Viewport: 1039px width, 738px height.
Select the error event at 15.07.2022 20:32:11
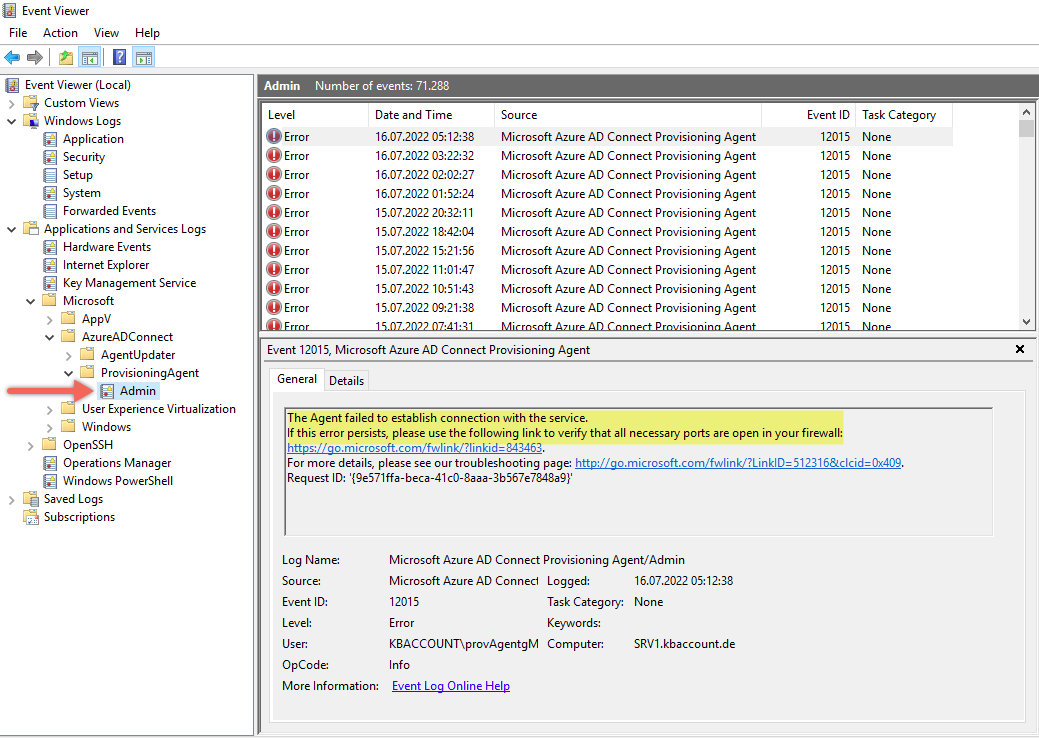[x=608, y=213]
